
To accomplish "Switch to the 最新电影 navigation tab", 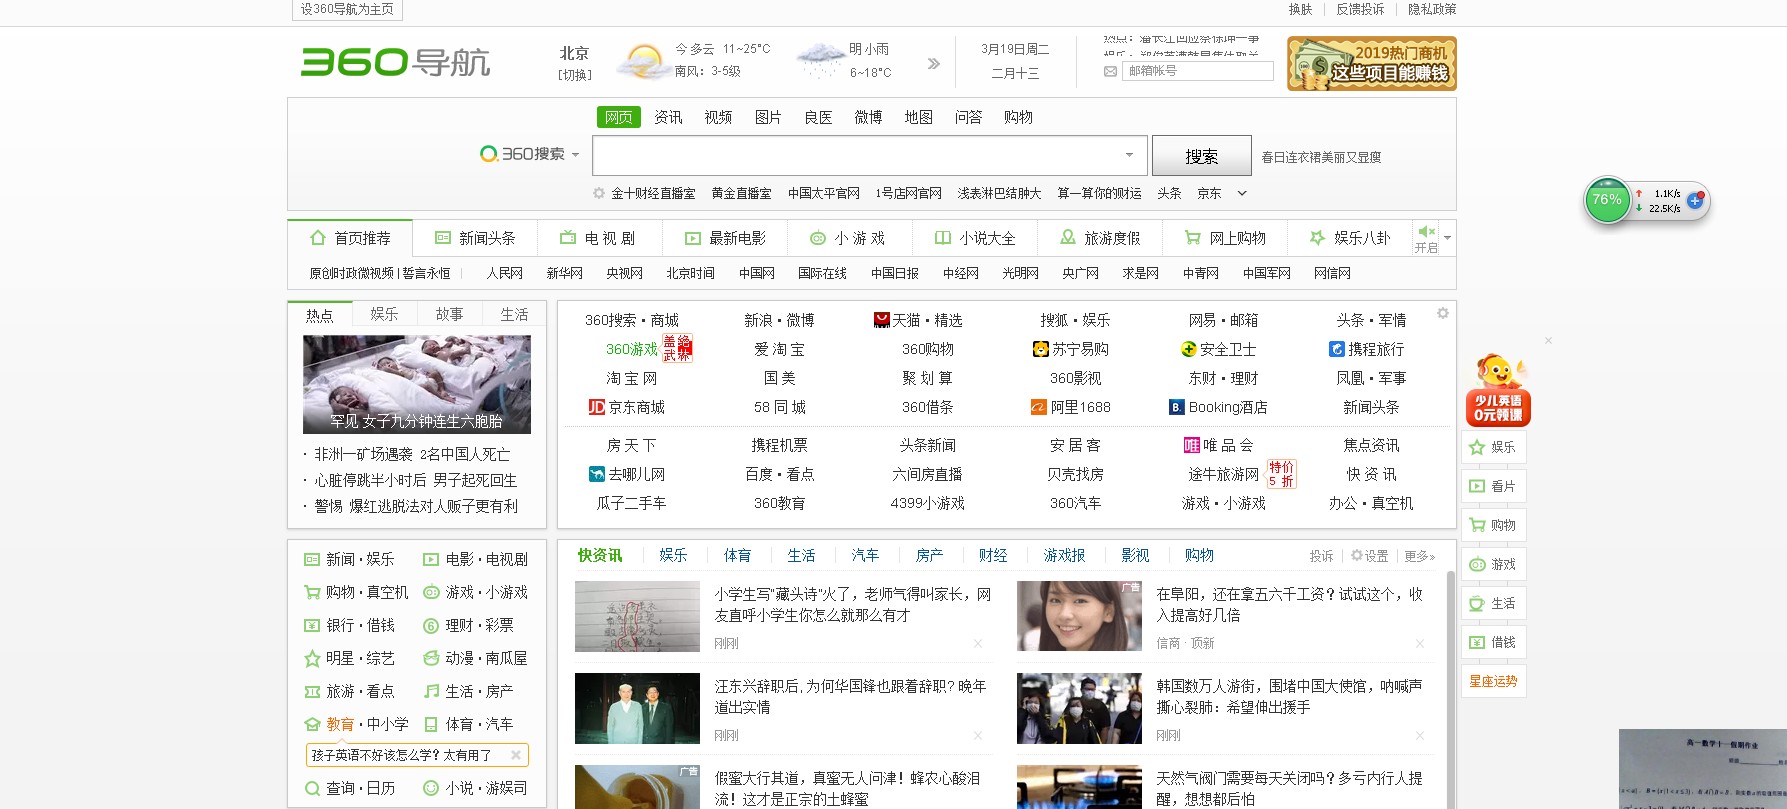I will 725,238.
